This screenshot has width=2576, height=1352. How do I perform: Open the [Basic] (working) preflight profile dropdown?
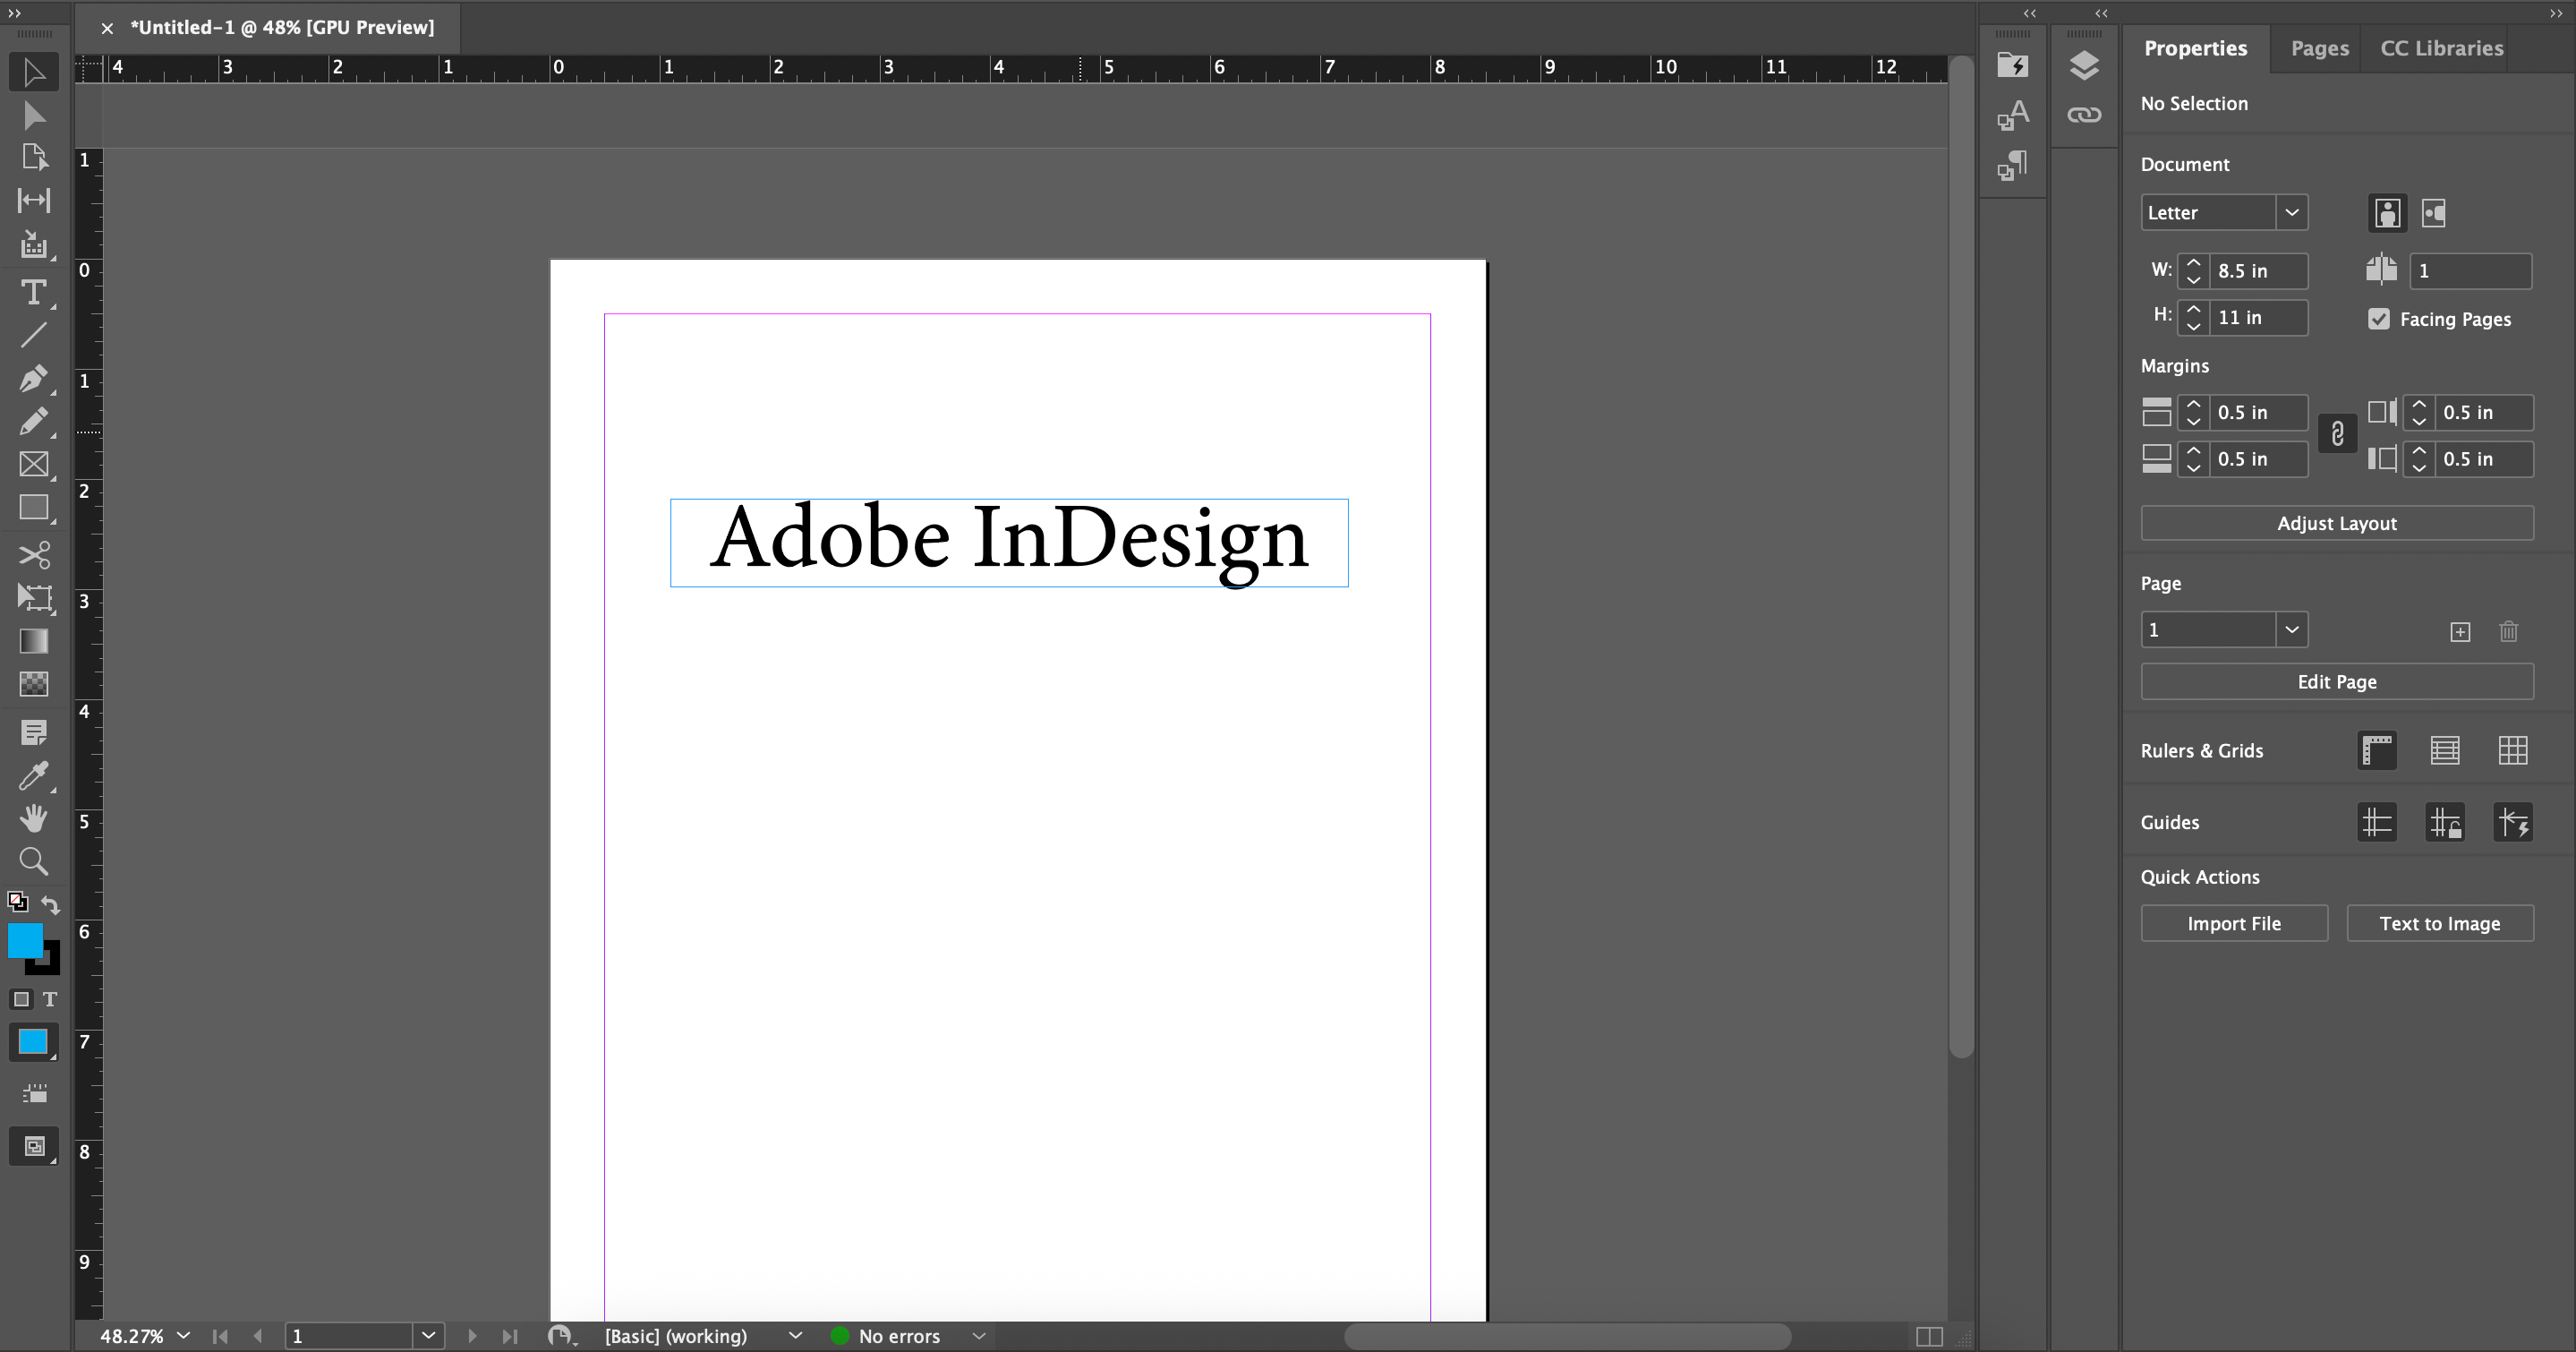[x=795, y=1336]
